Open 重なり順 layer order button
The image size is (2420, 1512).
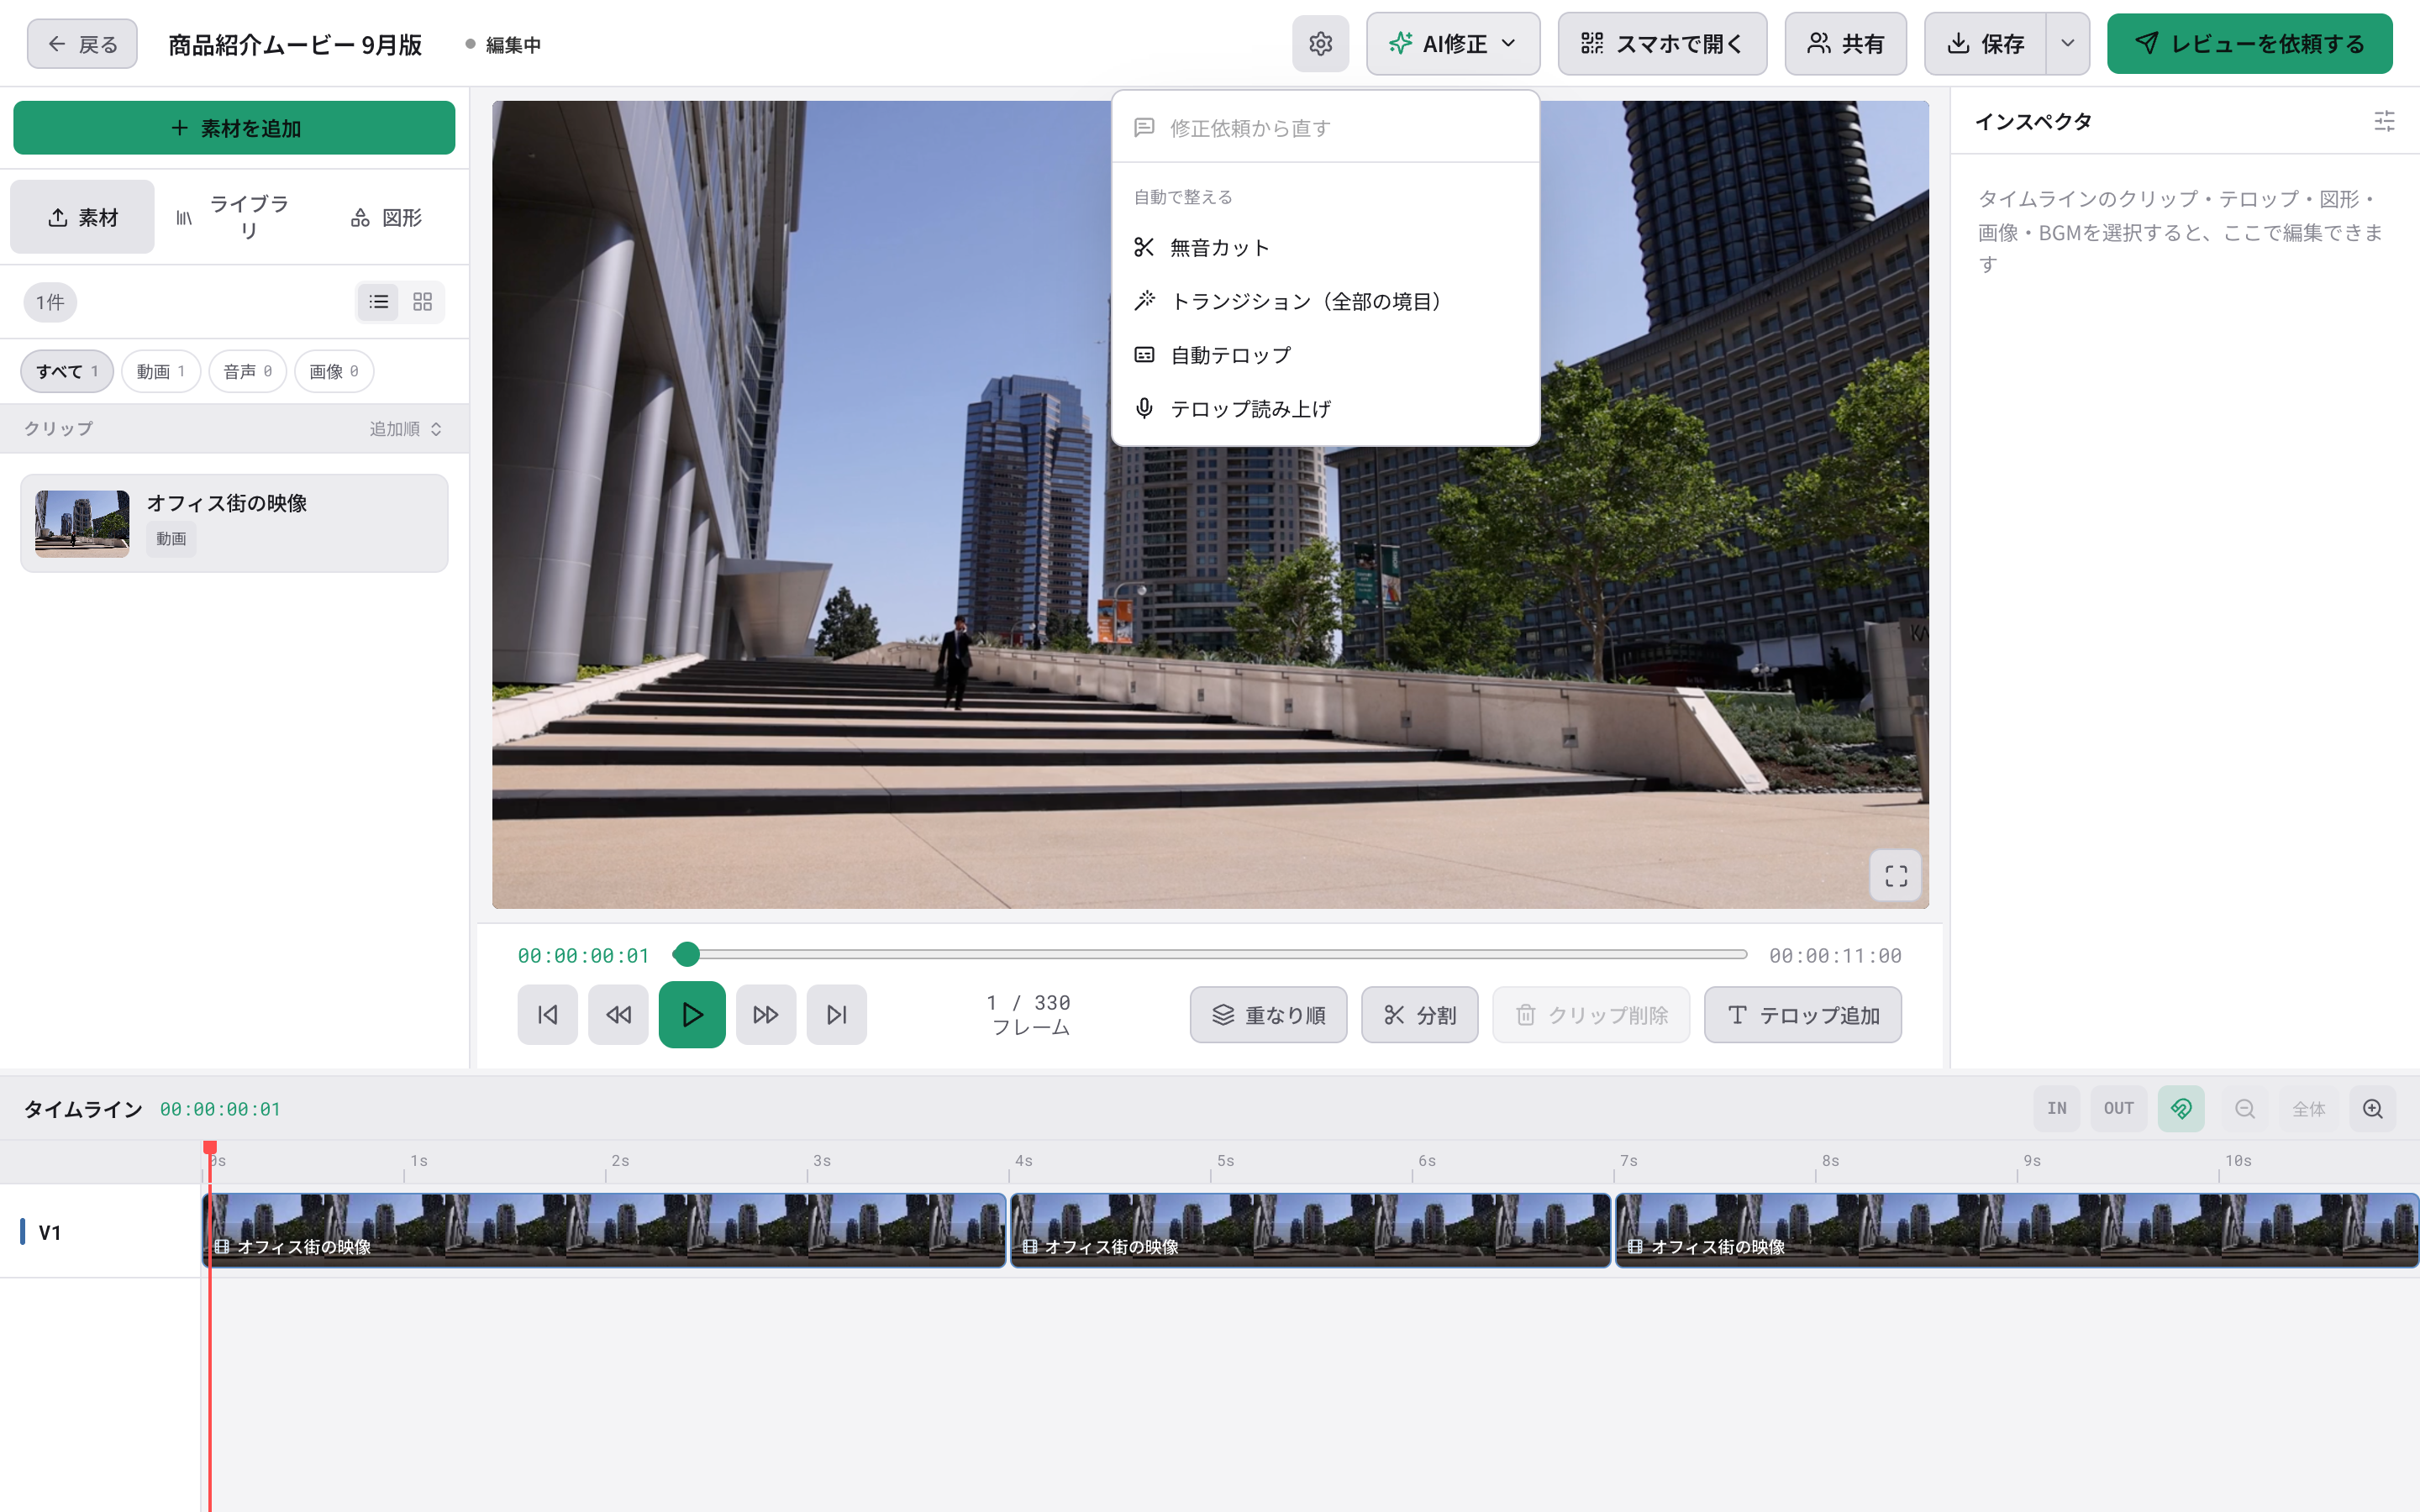click(x=1268, y=1015)
